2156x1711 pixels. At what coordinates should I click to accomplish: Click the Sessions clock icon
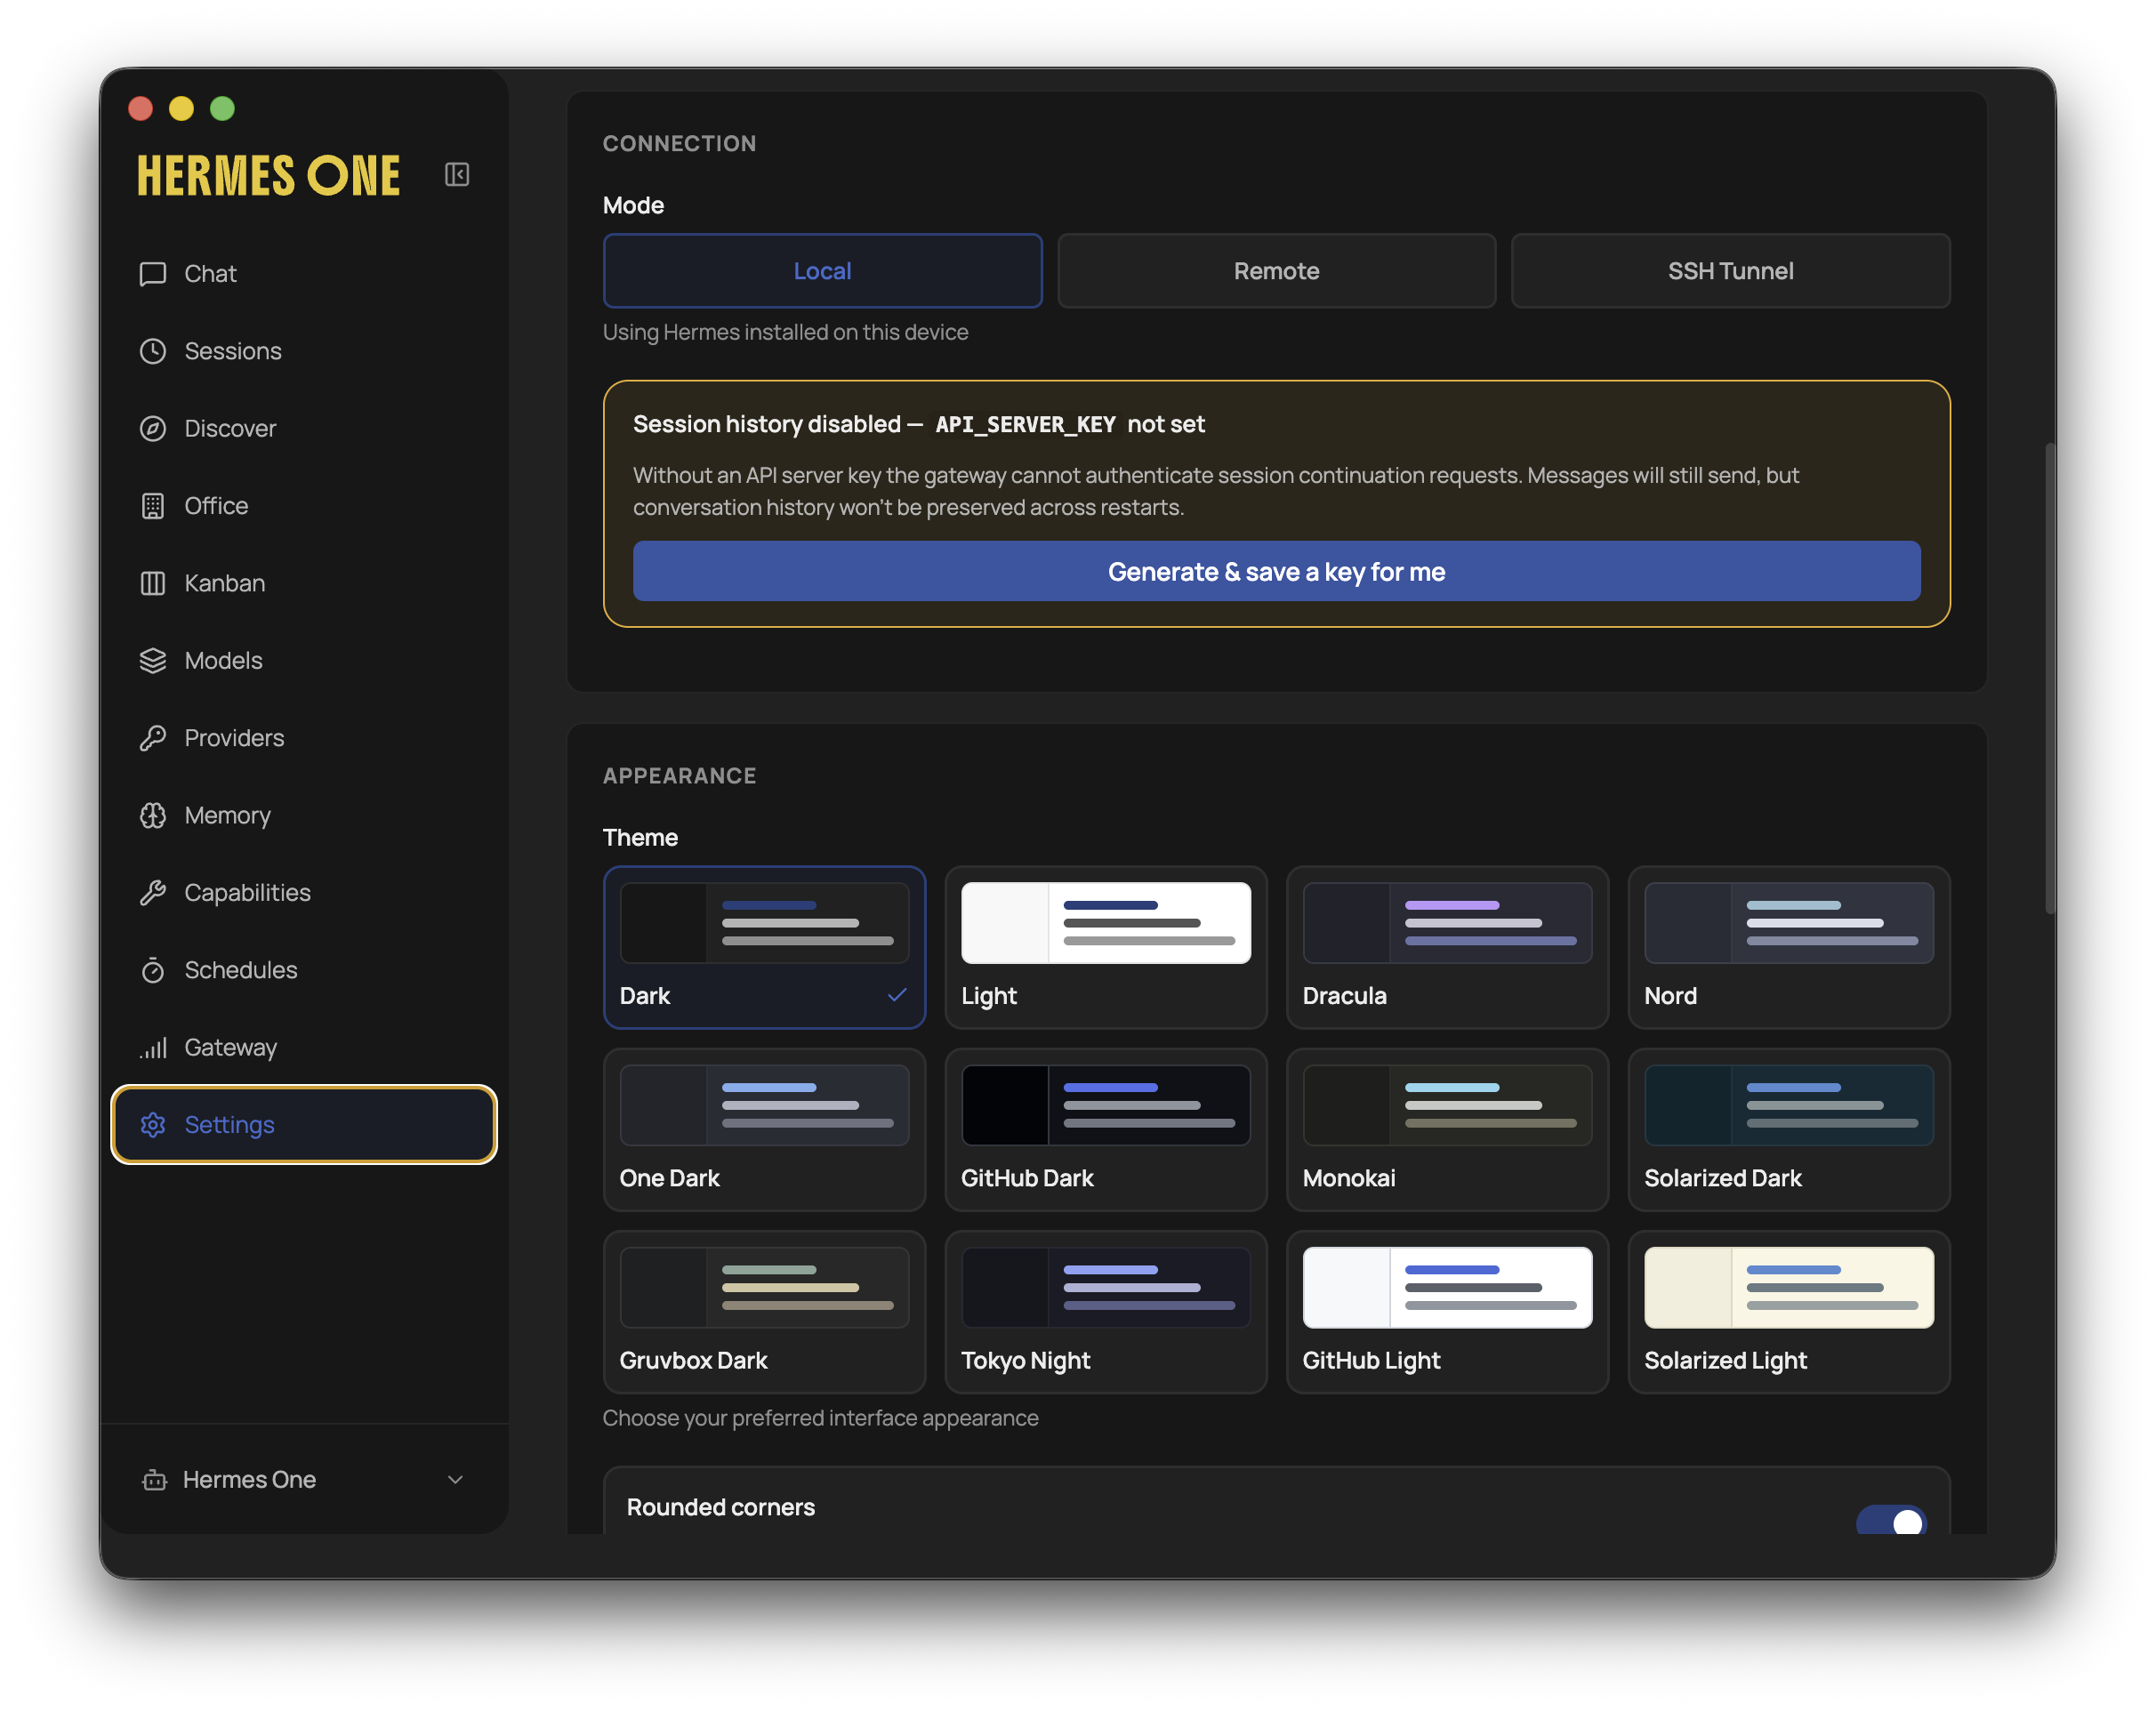[x=152, y=351]
